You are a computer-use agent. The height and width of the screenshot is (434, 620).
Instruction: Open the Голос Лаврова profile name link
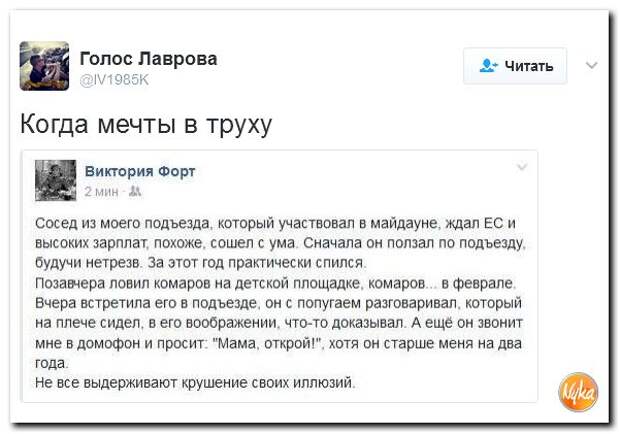click(148, 59)
